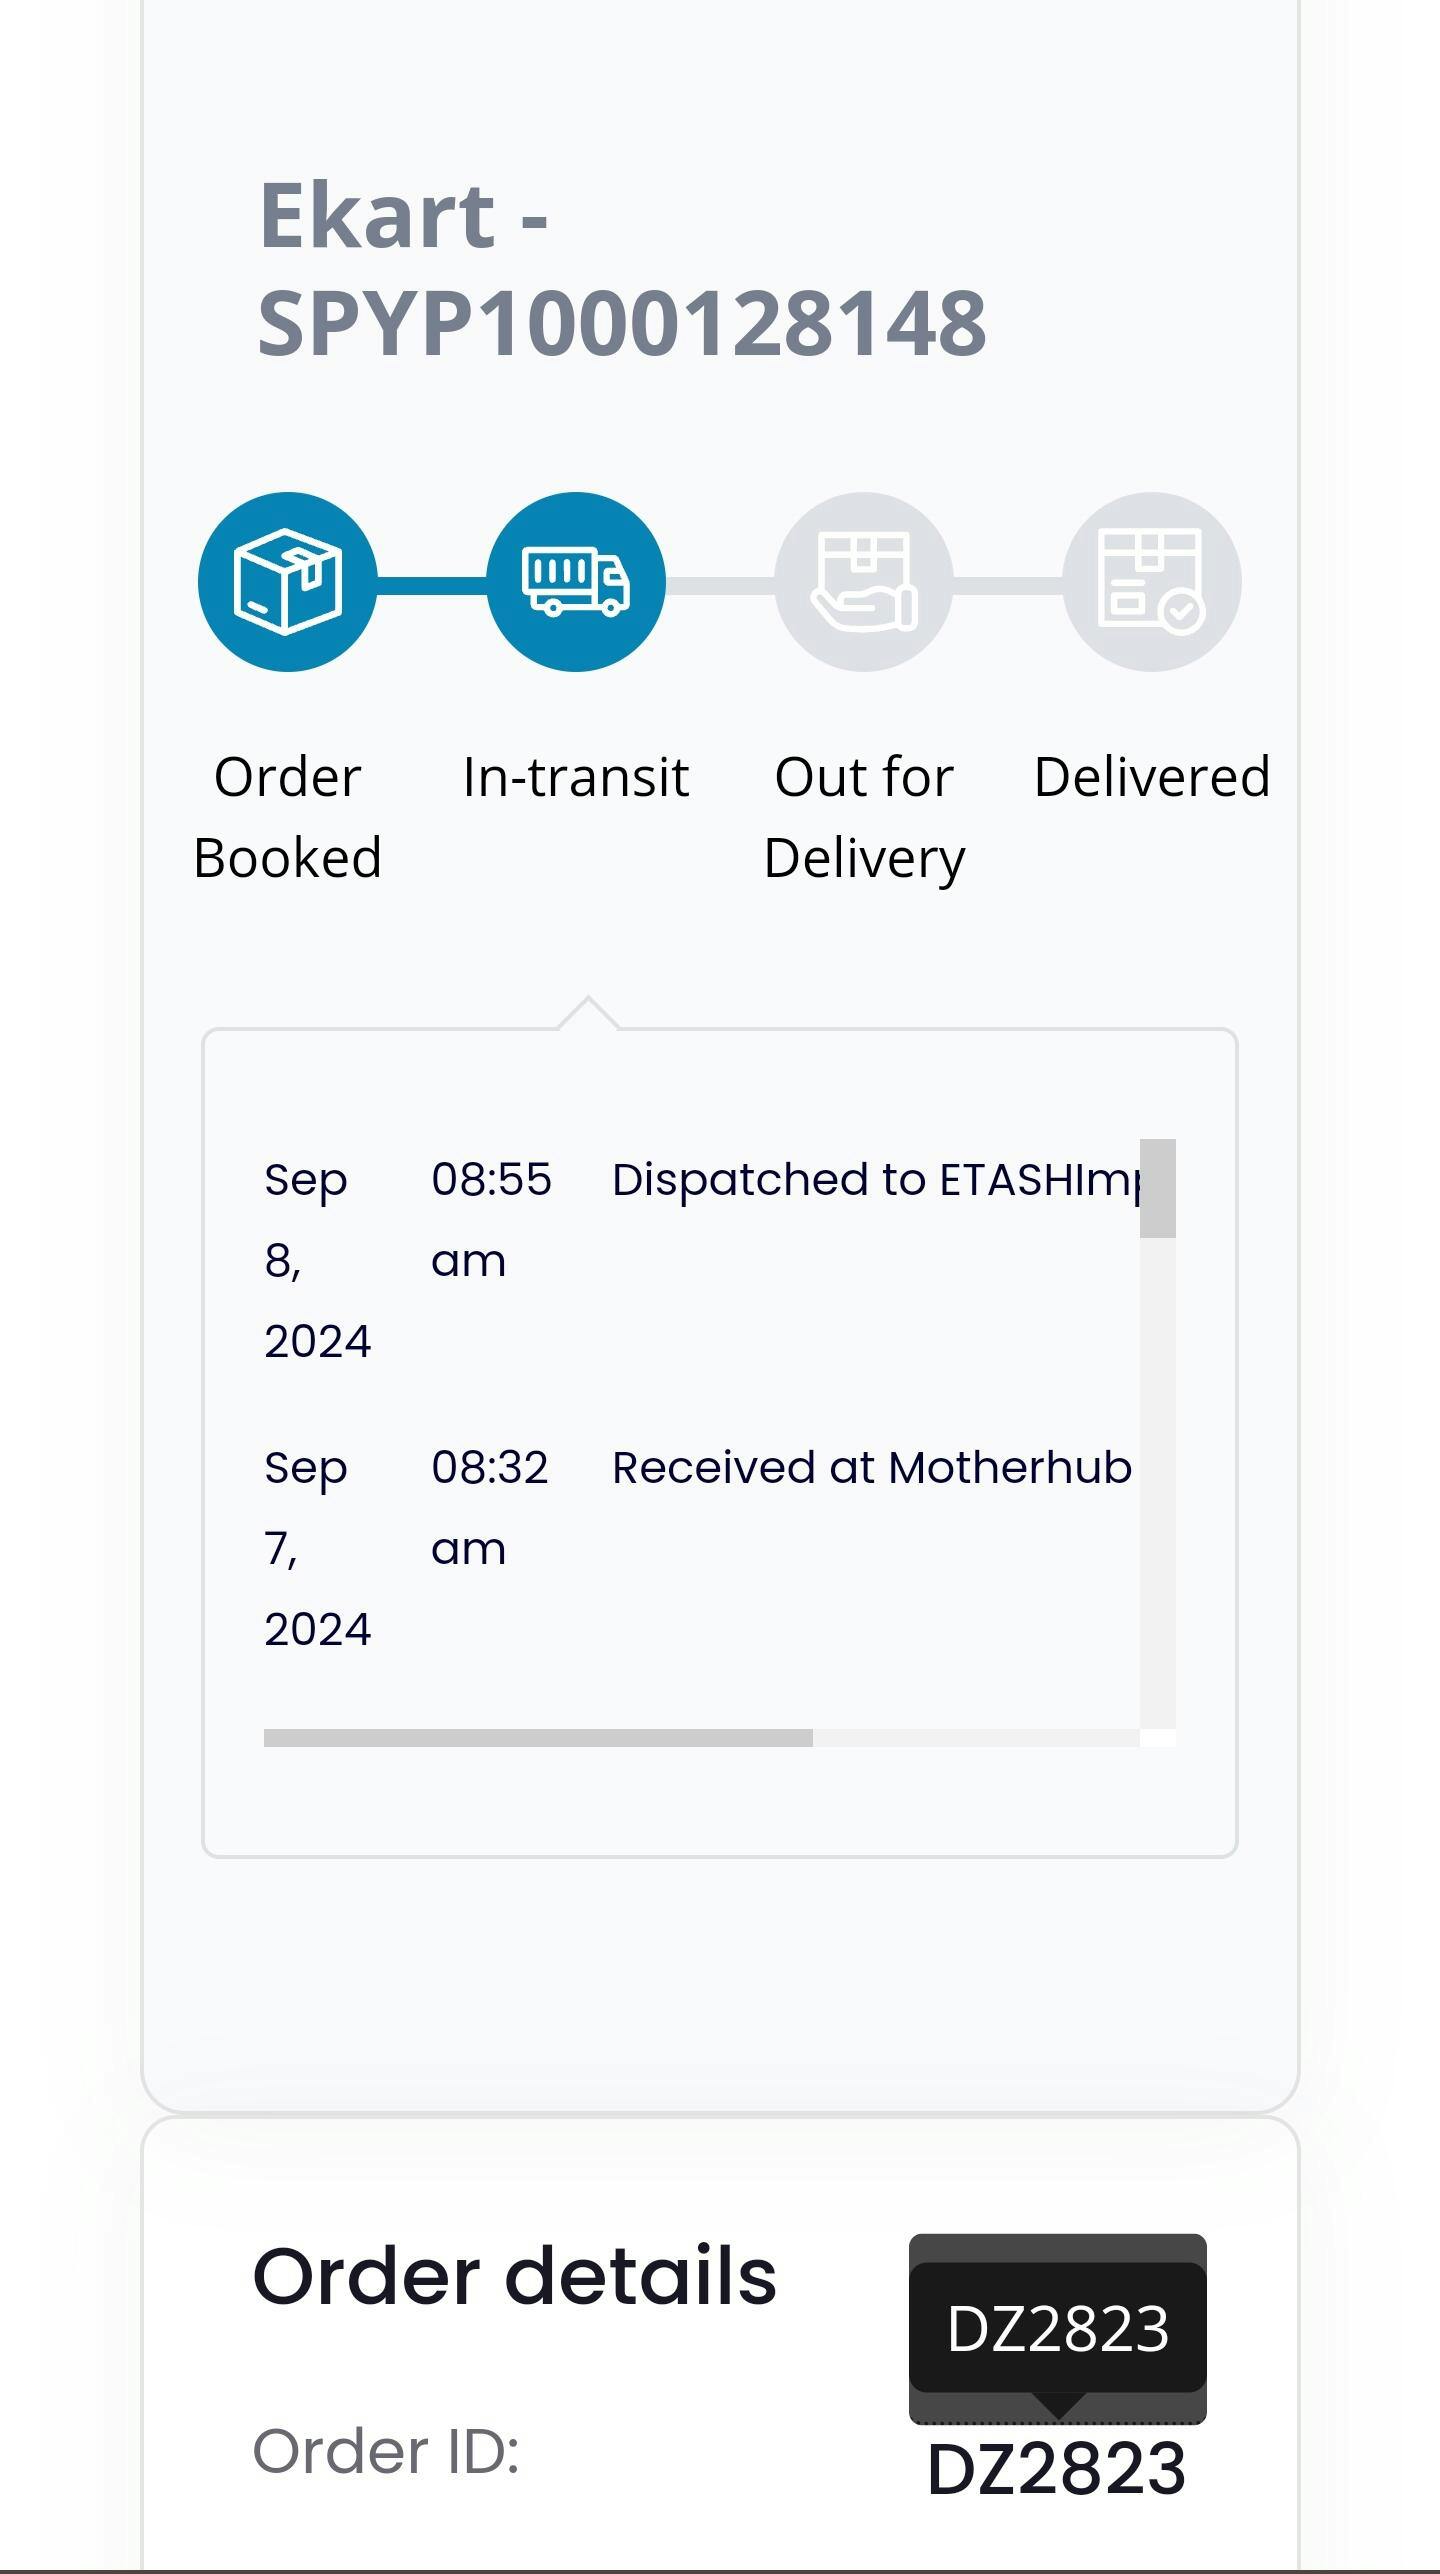This screenshot has height=2574, width=1440.
Task: Click the Delivered package checkmark icon
Action: coord(1152,581)
